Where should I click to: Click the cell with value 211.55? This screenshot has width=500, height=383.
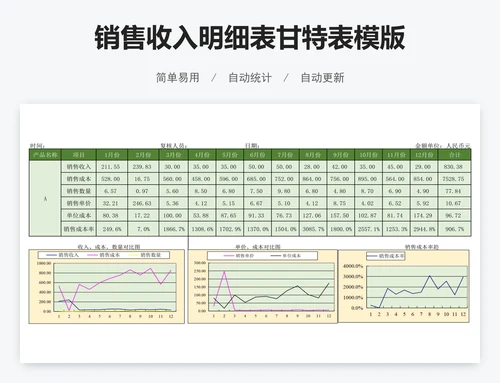[x=111, y=167]
